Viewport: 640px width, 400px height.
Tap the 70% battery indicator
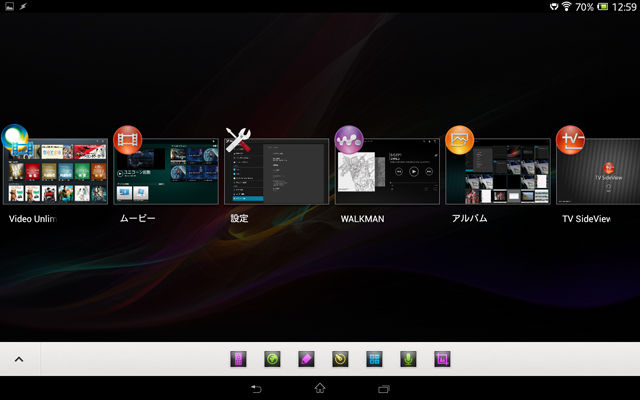click(x=591, y=7)
